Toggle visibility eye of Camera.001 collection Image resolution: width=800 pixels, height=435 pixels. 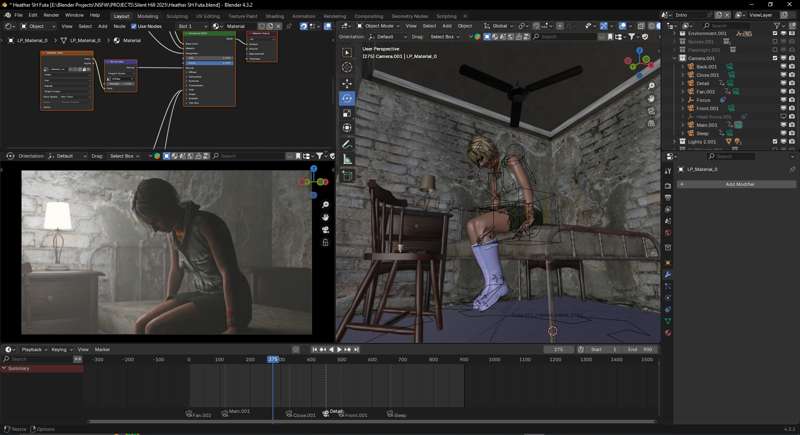(x=783, y=58)
